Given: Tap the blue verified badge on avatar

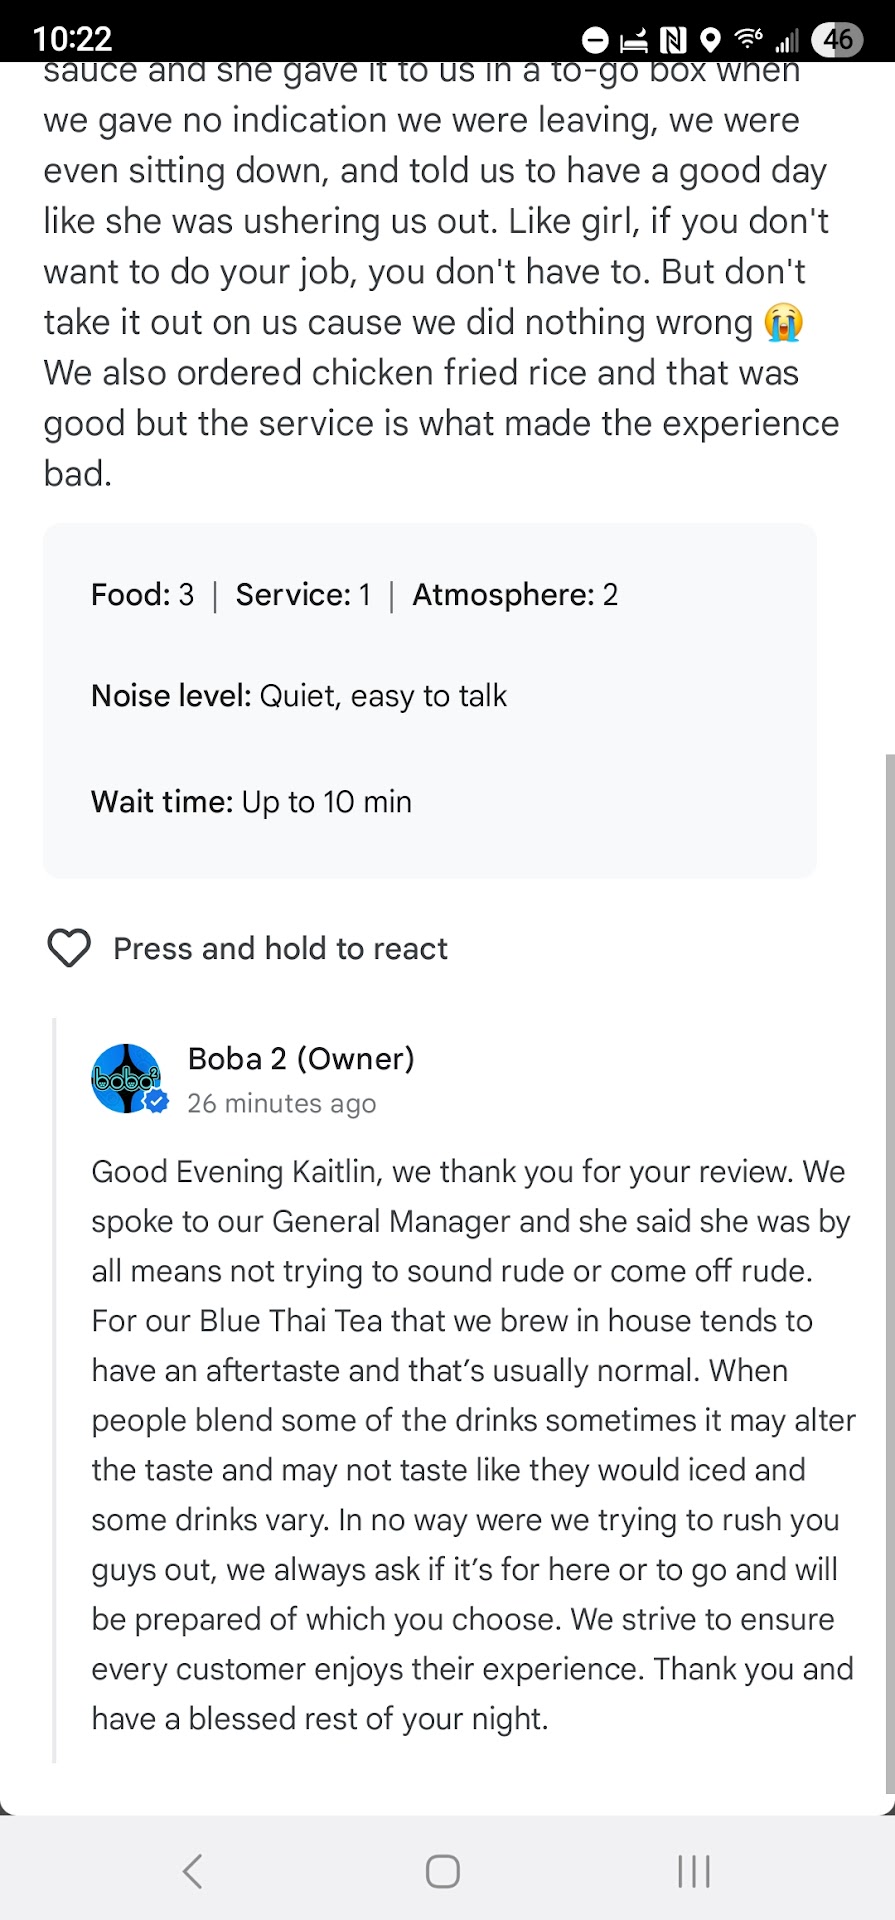Looking at the screenshot, I should point(156,1102).
